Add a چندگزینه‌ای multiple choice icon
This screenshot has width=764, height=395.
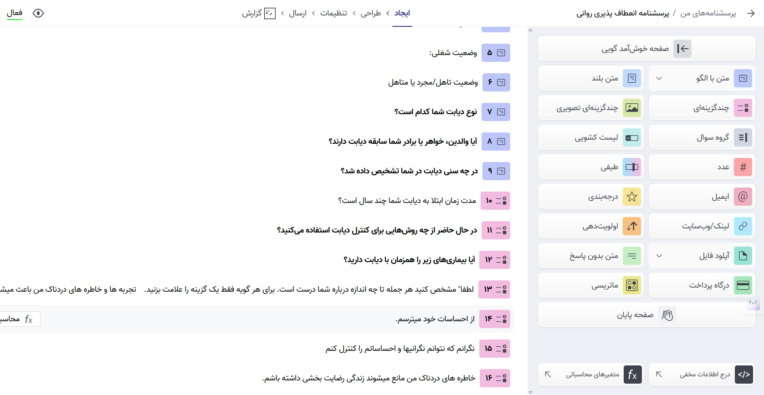pos(743,108)
